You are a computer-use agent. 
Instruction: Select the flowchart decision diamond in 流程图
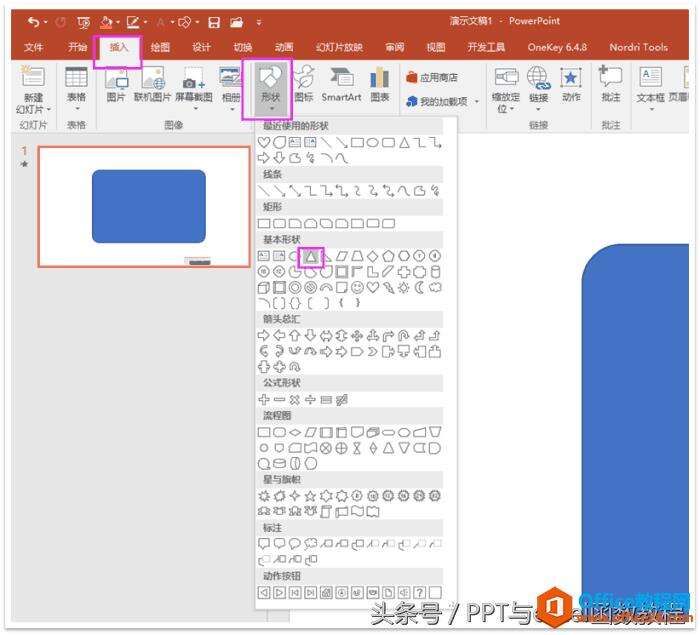(x=295, y=432)
